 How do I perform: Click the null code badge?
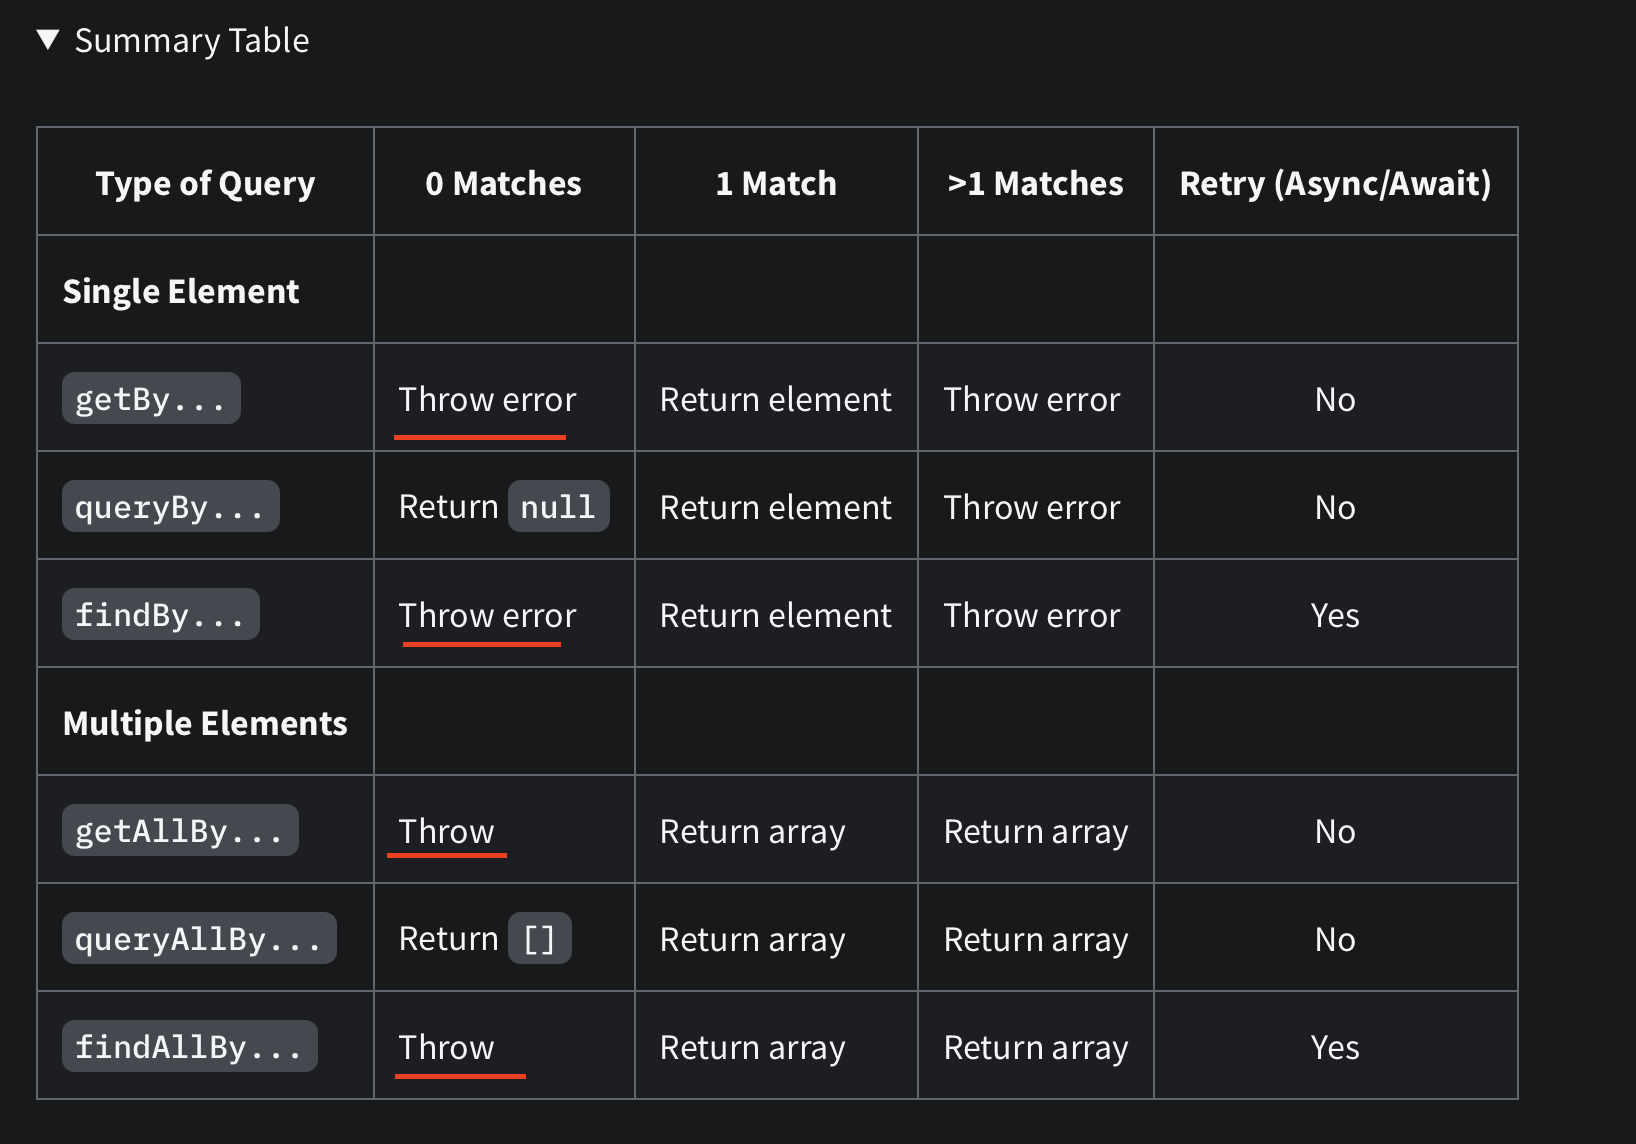[x=559, y=506]
